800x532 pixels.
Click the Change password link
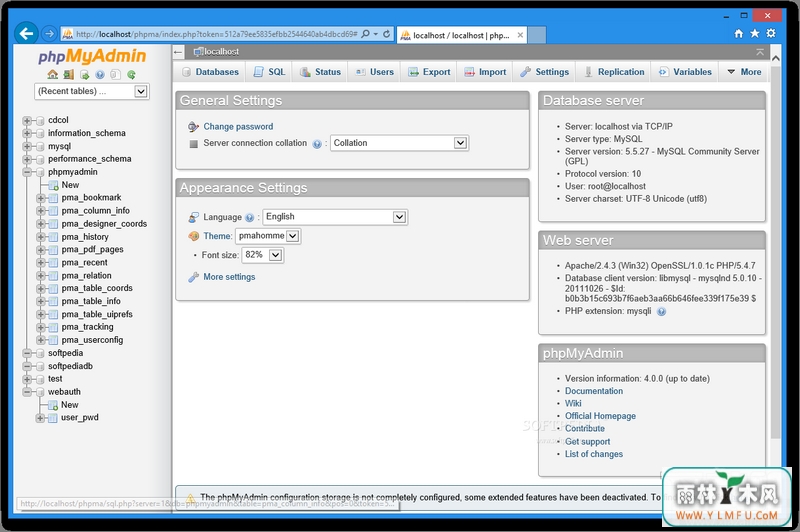tap(238, 126)
